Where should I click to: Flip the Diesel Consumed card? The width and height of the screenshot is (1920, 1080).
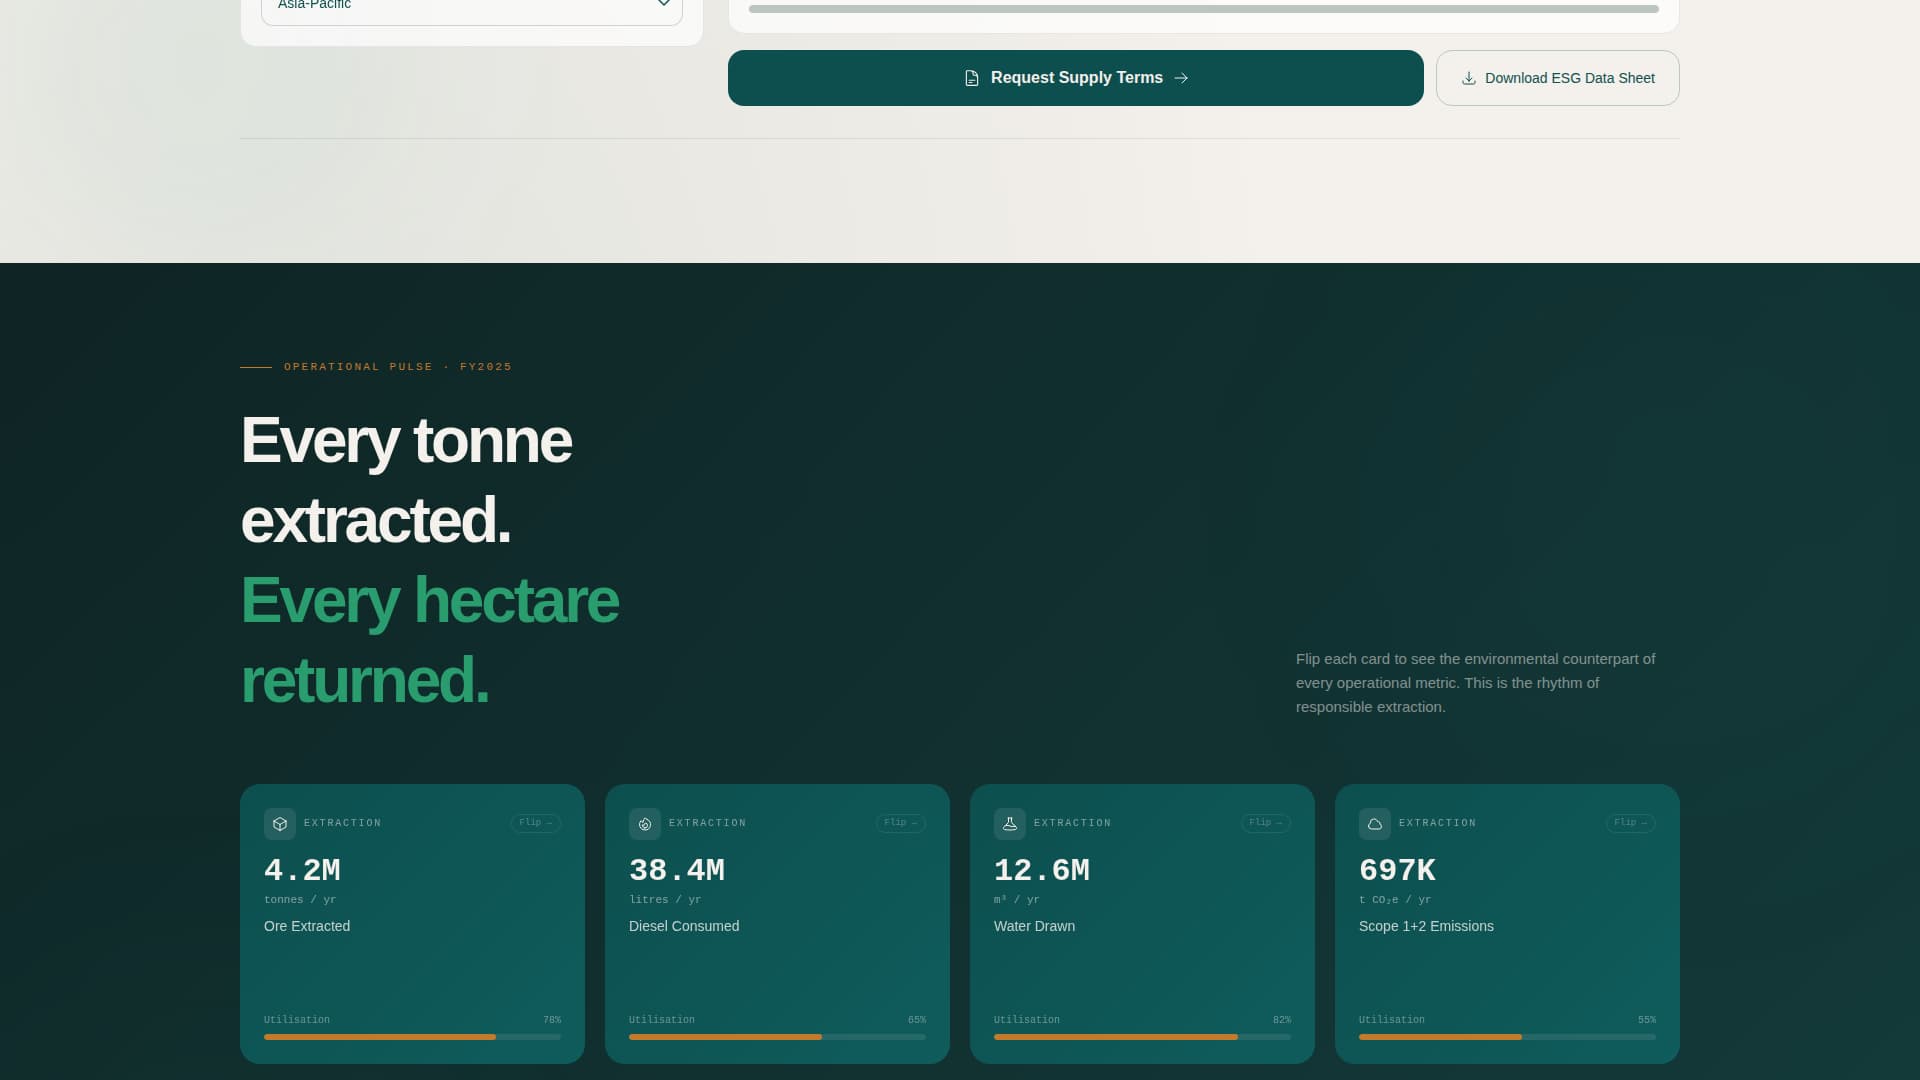pos(901,823)
